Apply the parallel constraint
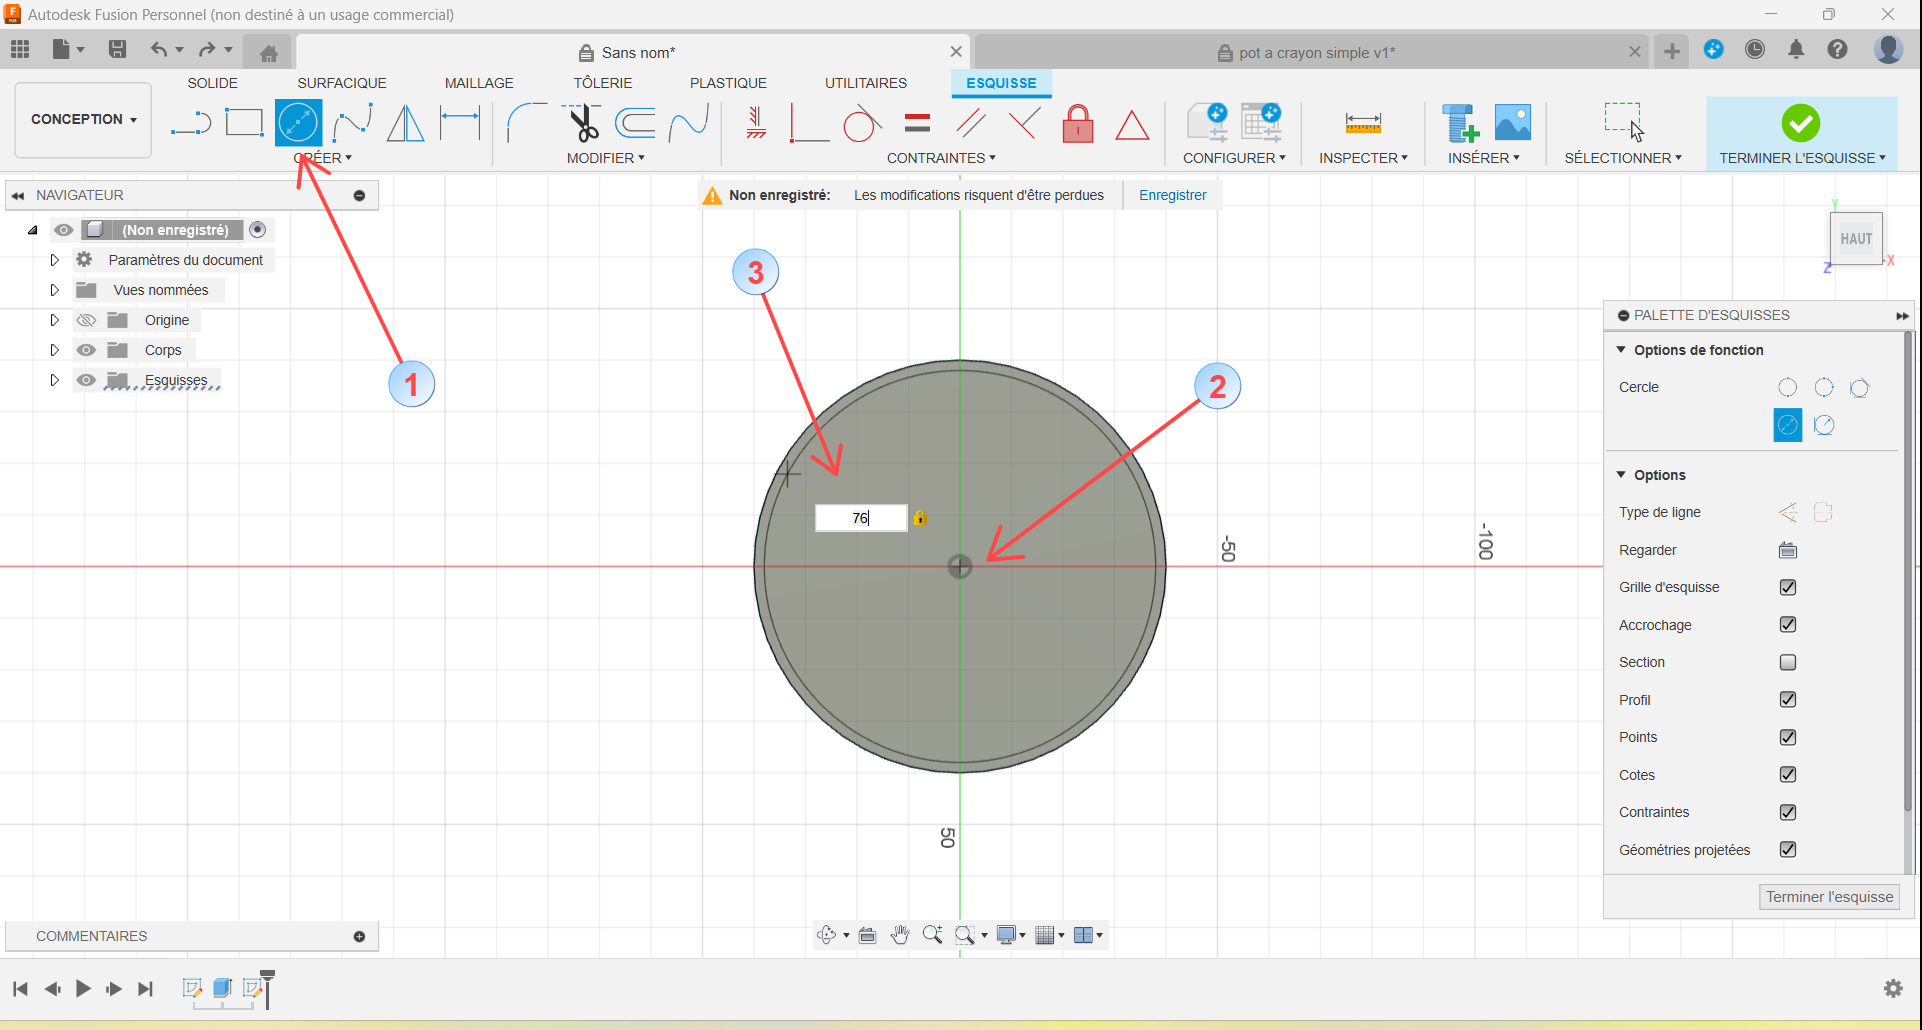Image resolution: width=1922 pixels, height=1030 pixels. coord(970,123)
